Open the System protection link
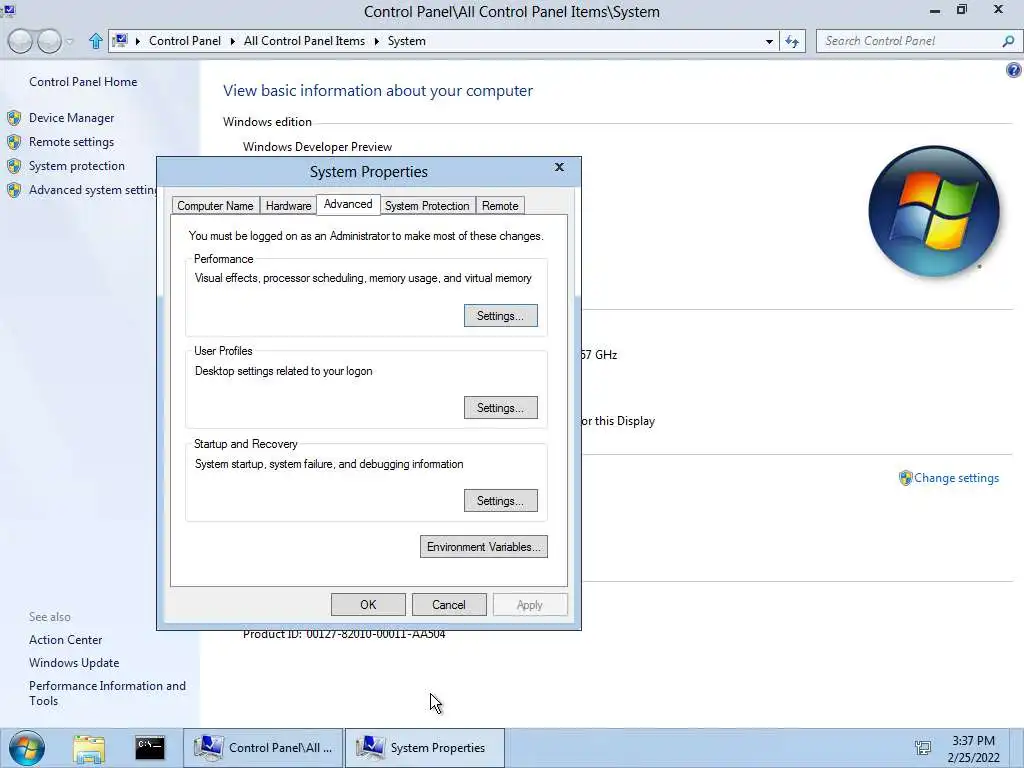Viewport: 1024px width, 768px height. tap(76, 166)
